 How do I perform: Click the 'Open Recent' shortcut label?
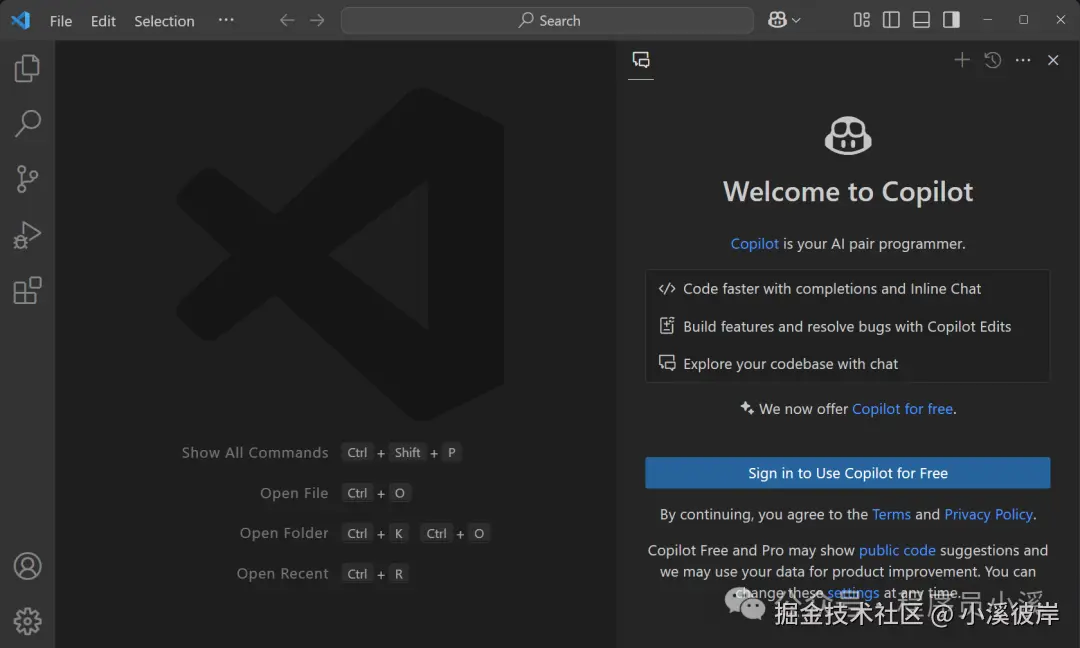(282, 574)
